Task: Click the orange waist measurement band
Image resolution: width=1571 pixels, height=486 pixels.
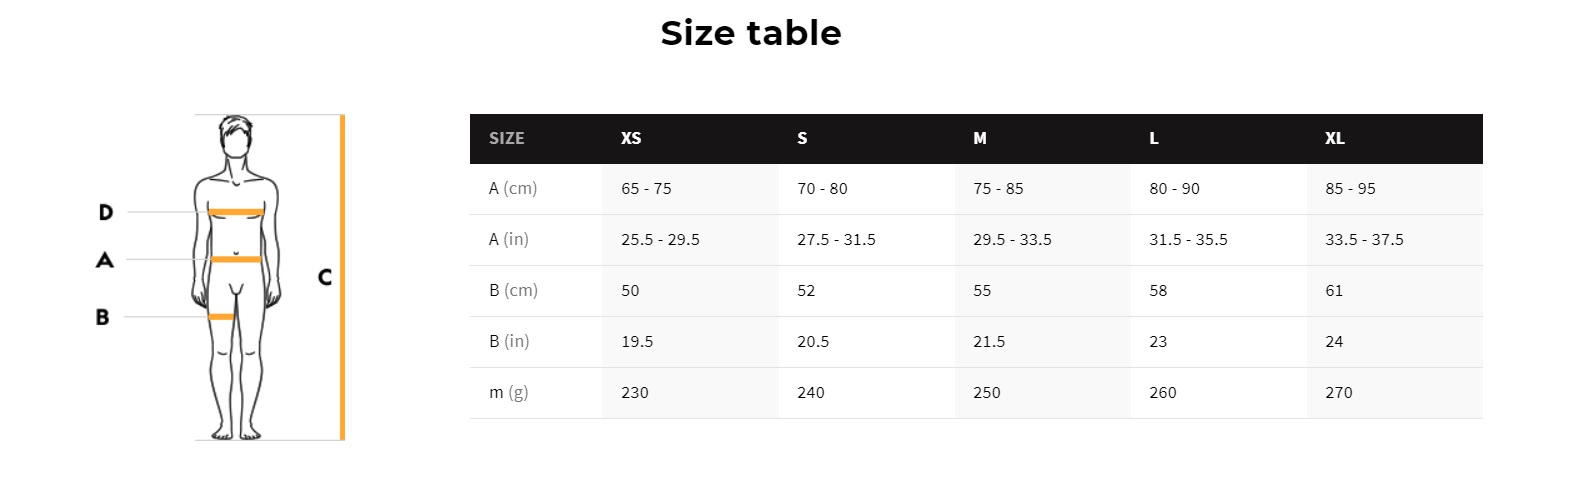Action: [236, 260]
